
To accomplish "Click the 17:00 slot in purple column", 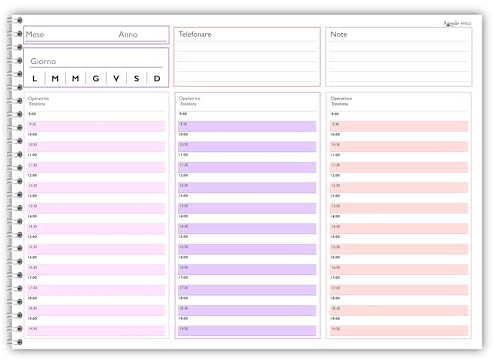I will [247, 280].
